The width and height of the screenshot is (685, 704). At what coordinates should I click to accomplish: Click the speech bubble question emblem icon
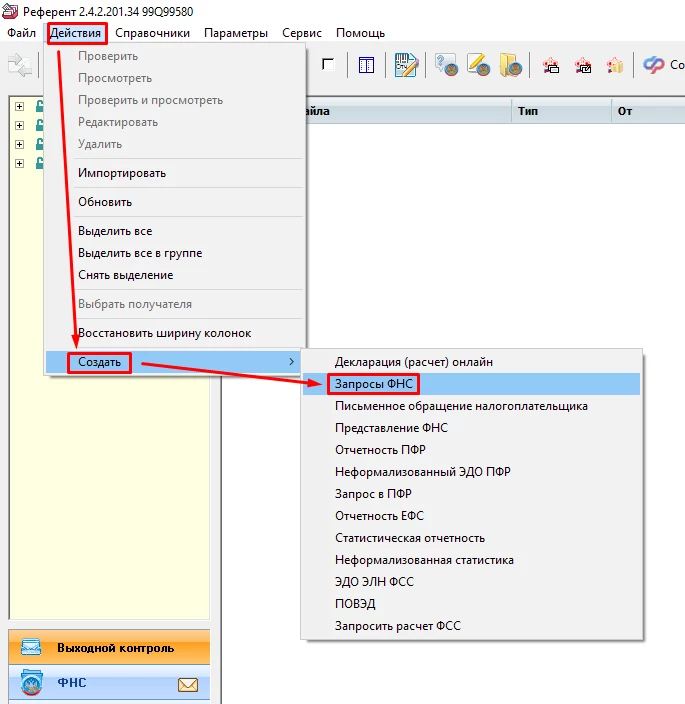(x=446, y=66)
